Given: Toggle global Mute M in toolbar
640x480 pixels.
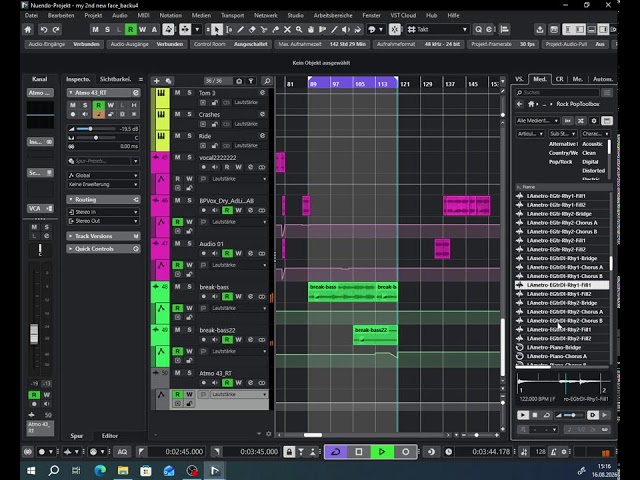Looking at the screenshot, I should [x=96, y=29].
